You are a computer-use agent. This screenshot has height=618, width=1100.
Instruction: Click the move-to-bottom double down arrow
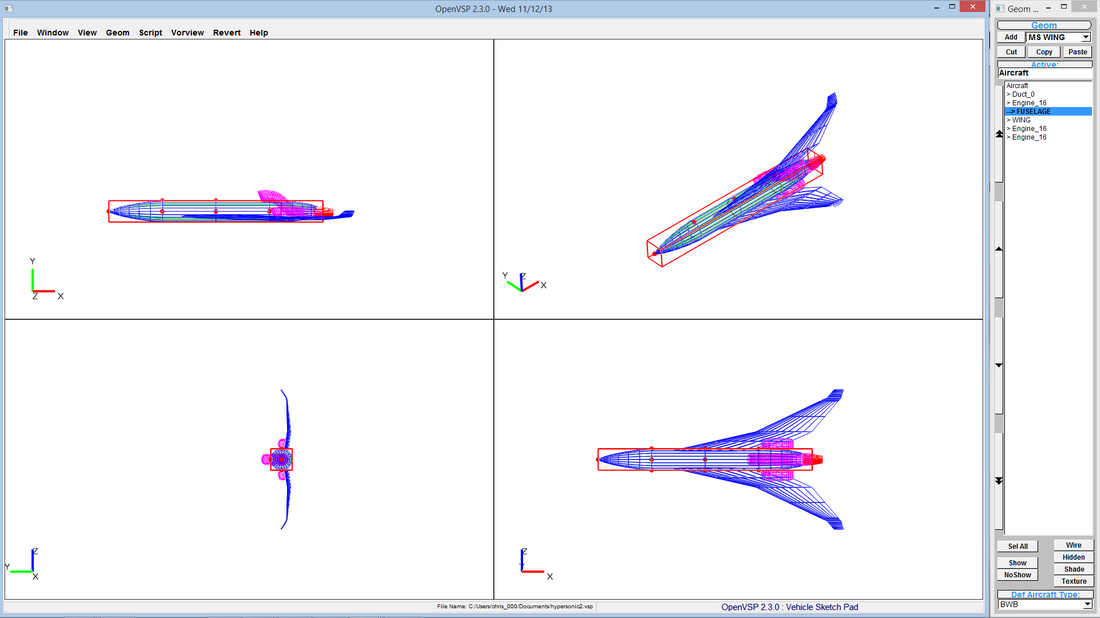pos(999,481)
